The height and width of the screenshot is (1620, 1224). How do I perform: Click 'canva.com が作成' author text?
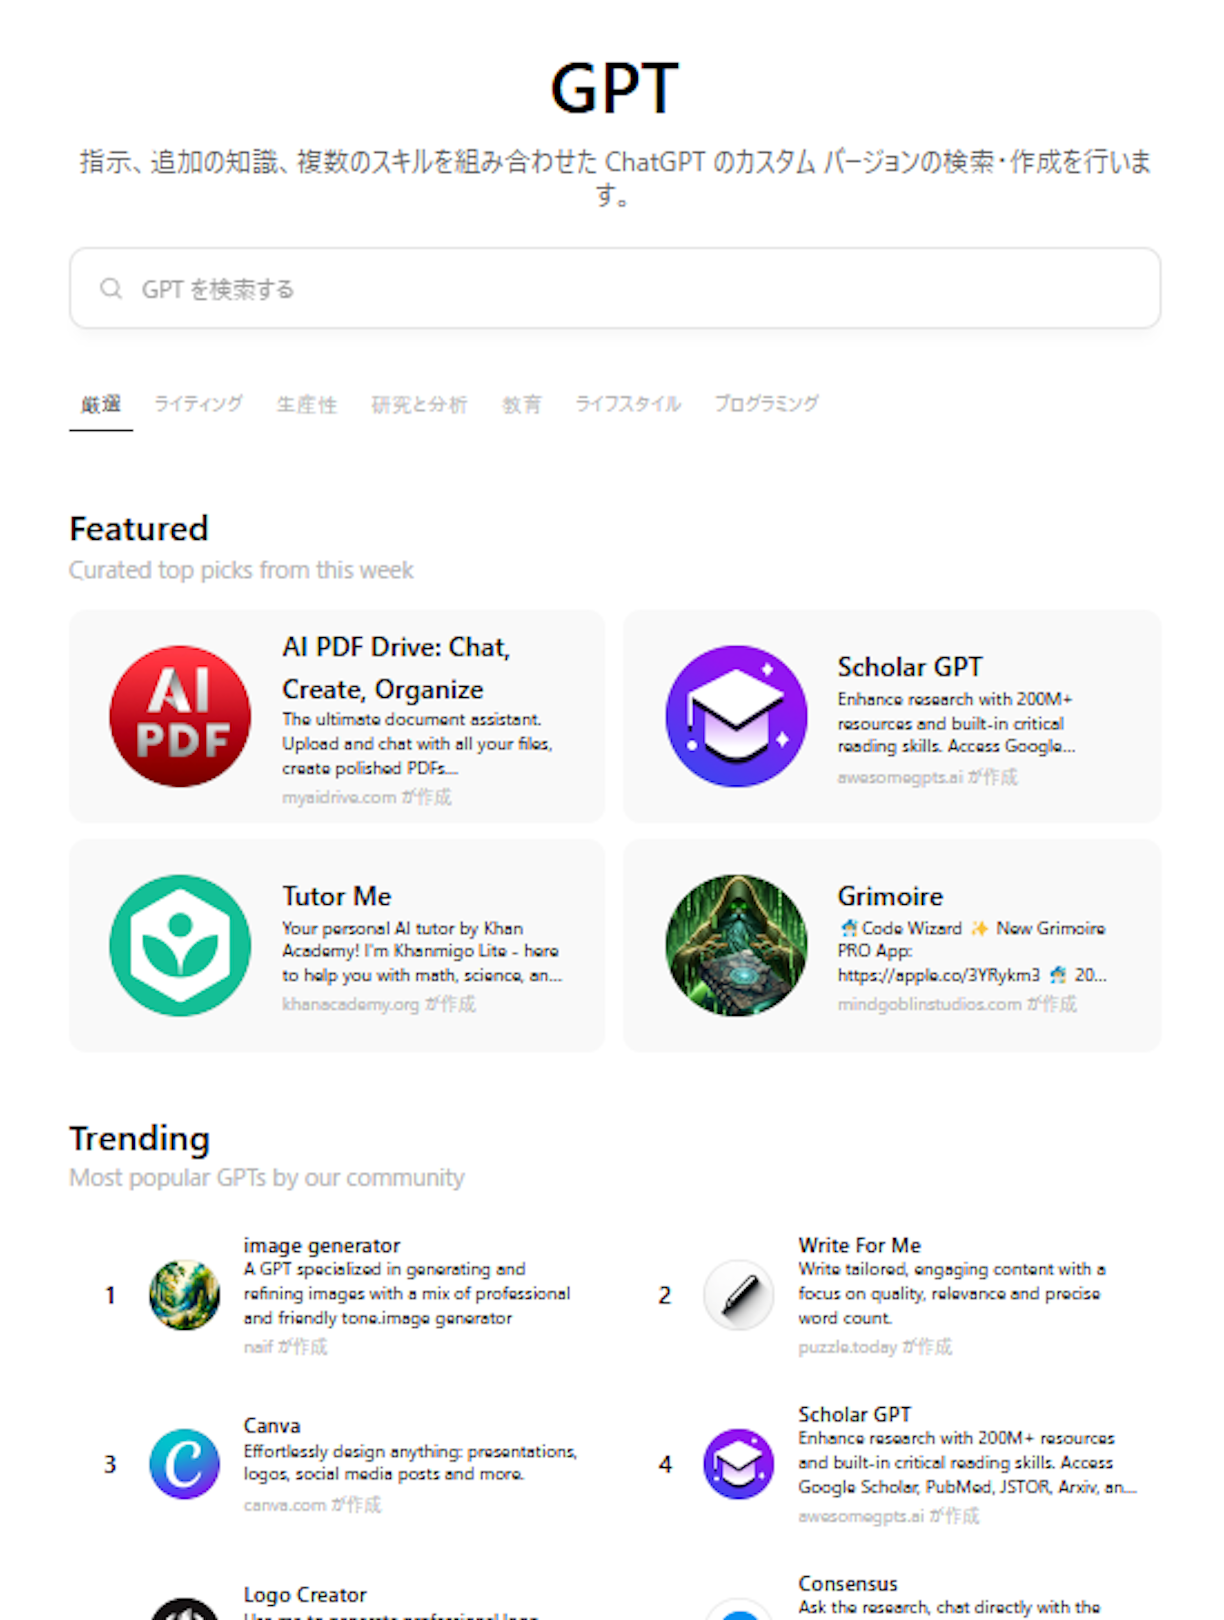pyautogui.click(x=312, y=1505)
